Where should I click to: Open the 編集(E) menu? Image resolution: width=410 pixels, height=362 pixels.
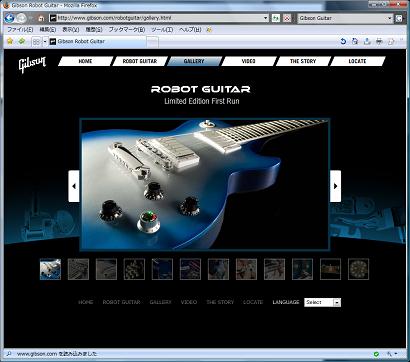[48, 30]
